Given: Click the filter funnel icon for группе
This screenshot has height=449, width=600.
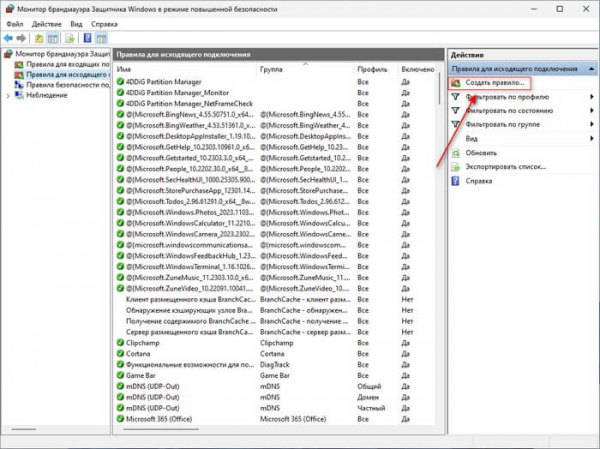Looking at the screenshot, I should click(x=455, y=124).
